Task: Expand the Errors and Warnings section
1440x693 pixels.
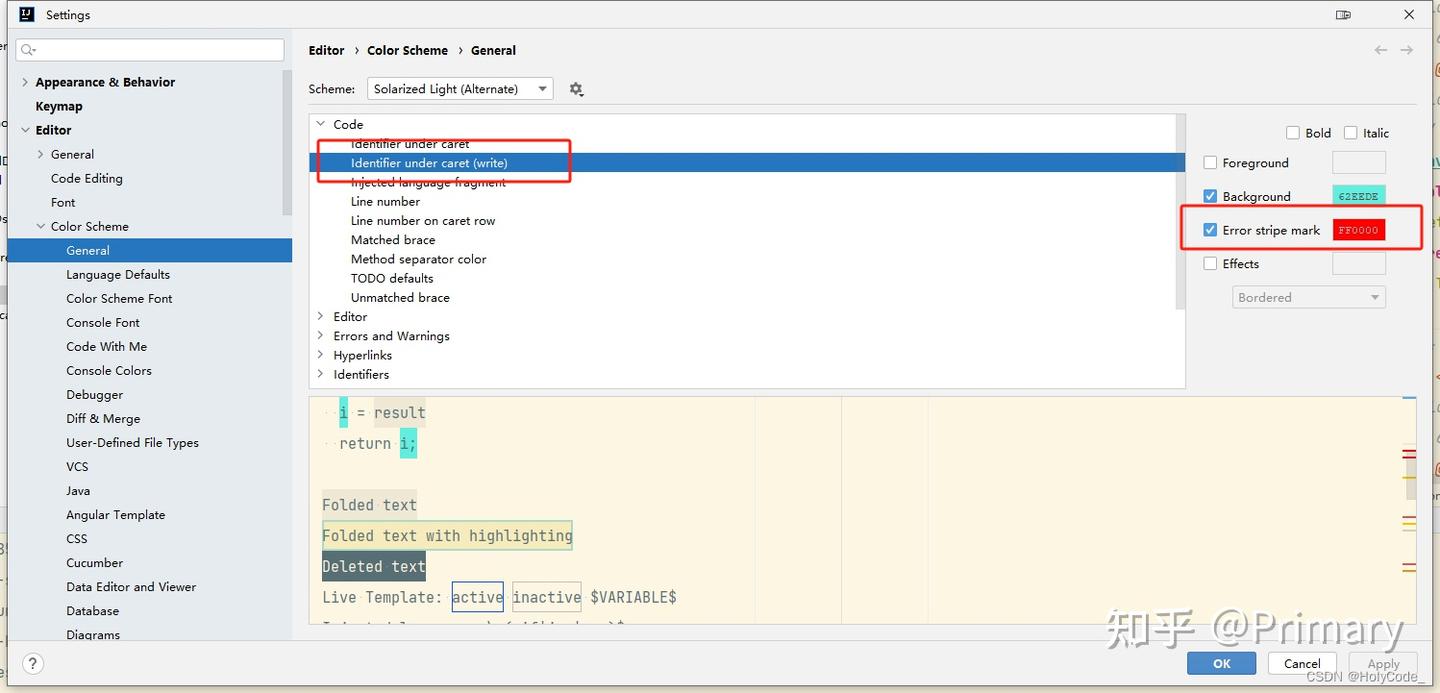Action: point(321,335)
